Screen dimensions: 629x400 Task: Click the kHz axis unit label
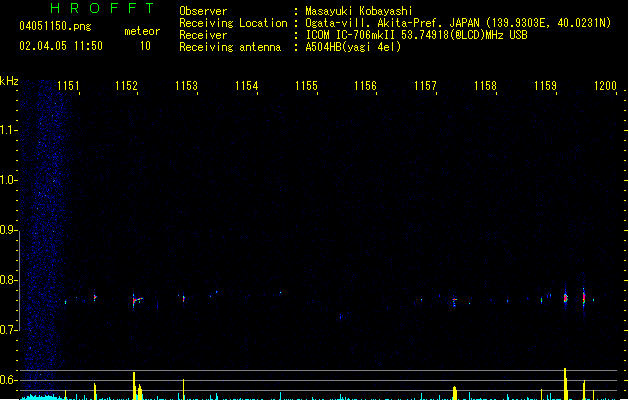9,81
